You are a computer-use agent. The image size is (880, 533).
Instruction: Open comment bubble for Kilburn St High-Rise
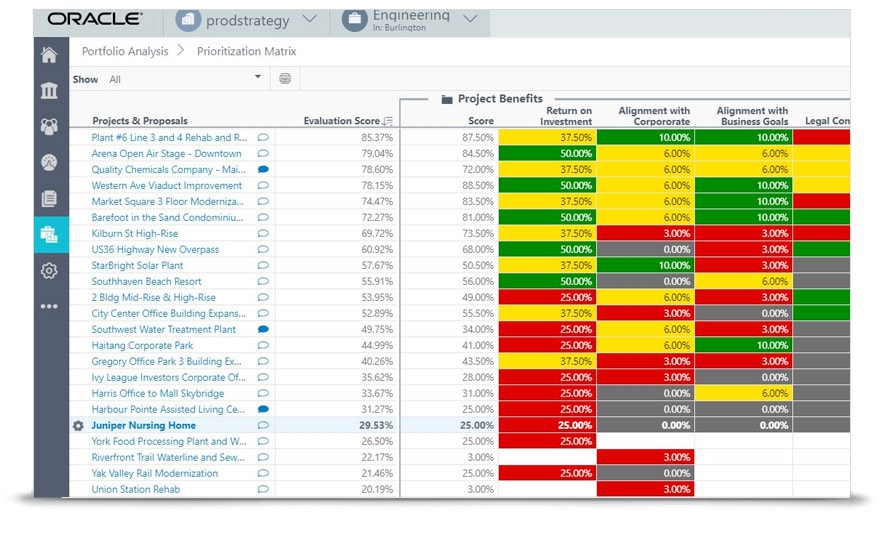pyautogui.click(x=263, y=233)
